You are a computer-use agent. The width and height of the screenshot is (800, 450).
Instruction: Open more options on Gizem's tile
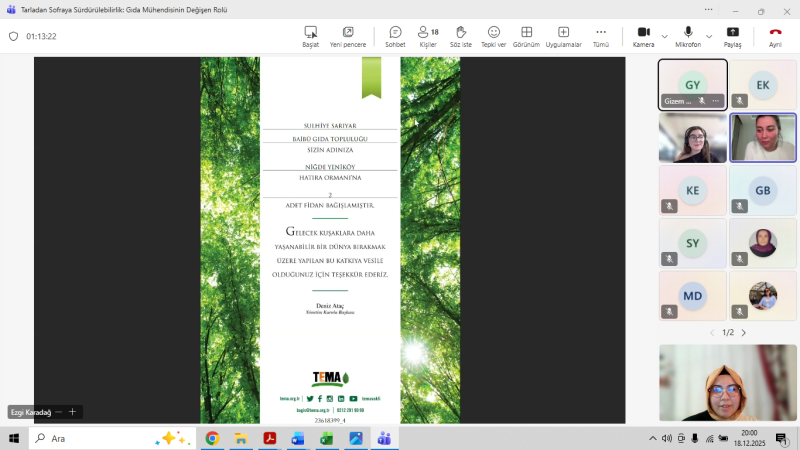pyautogui.click(x=715, y=101)
